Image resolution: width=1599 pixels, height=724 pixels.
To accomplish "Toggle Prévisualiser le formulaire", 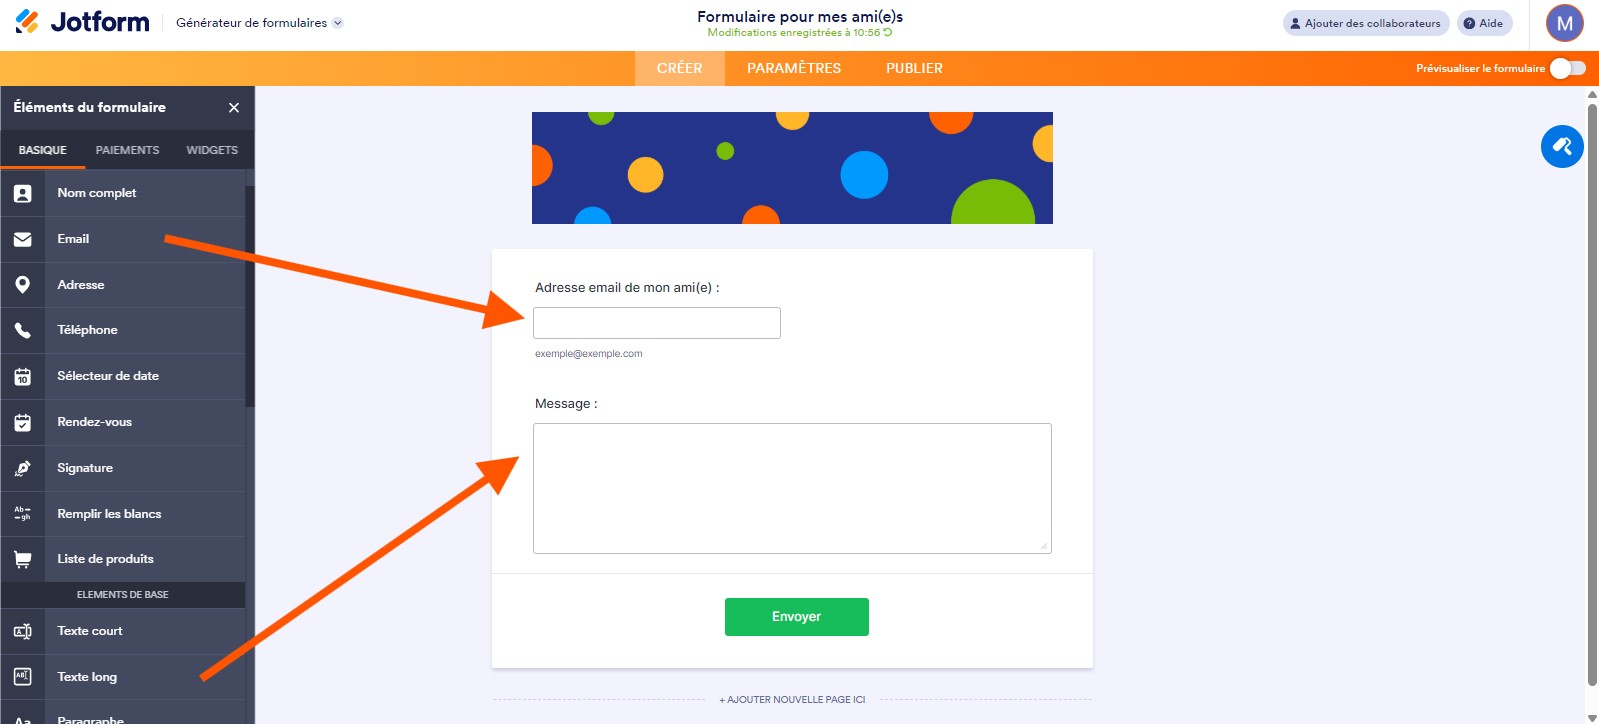I will (1567, 68).
